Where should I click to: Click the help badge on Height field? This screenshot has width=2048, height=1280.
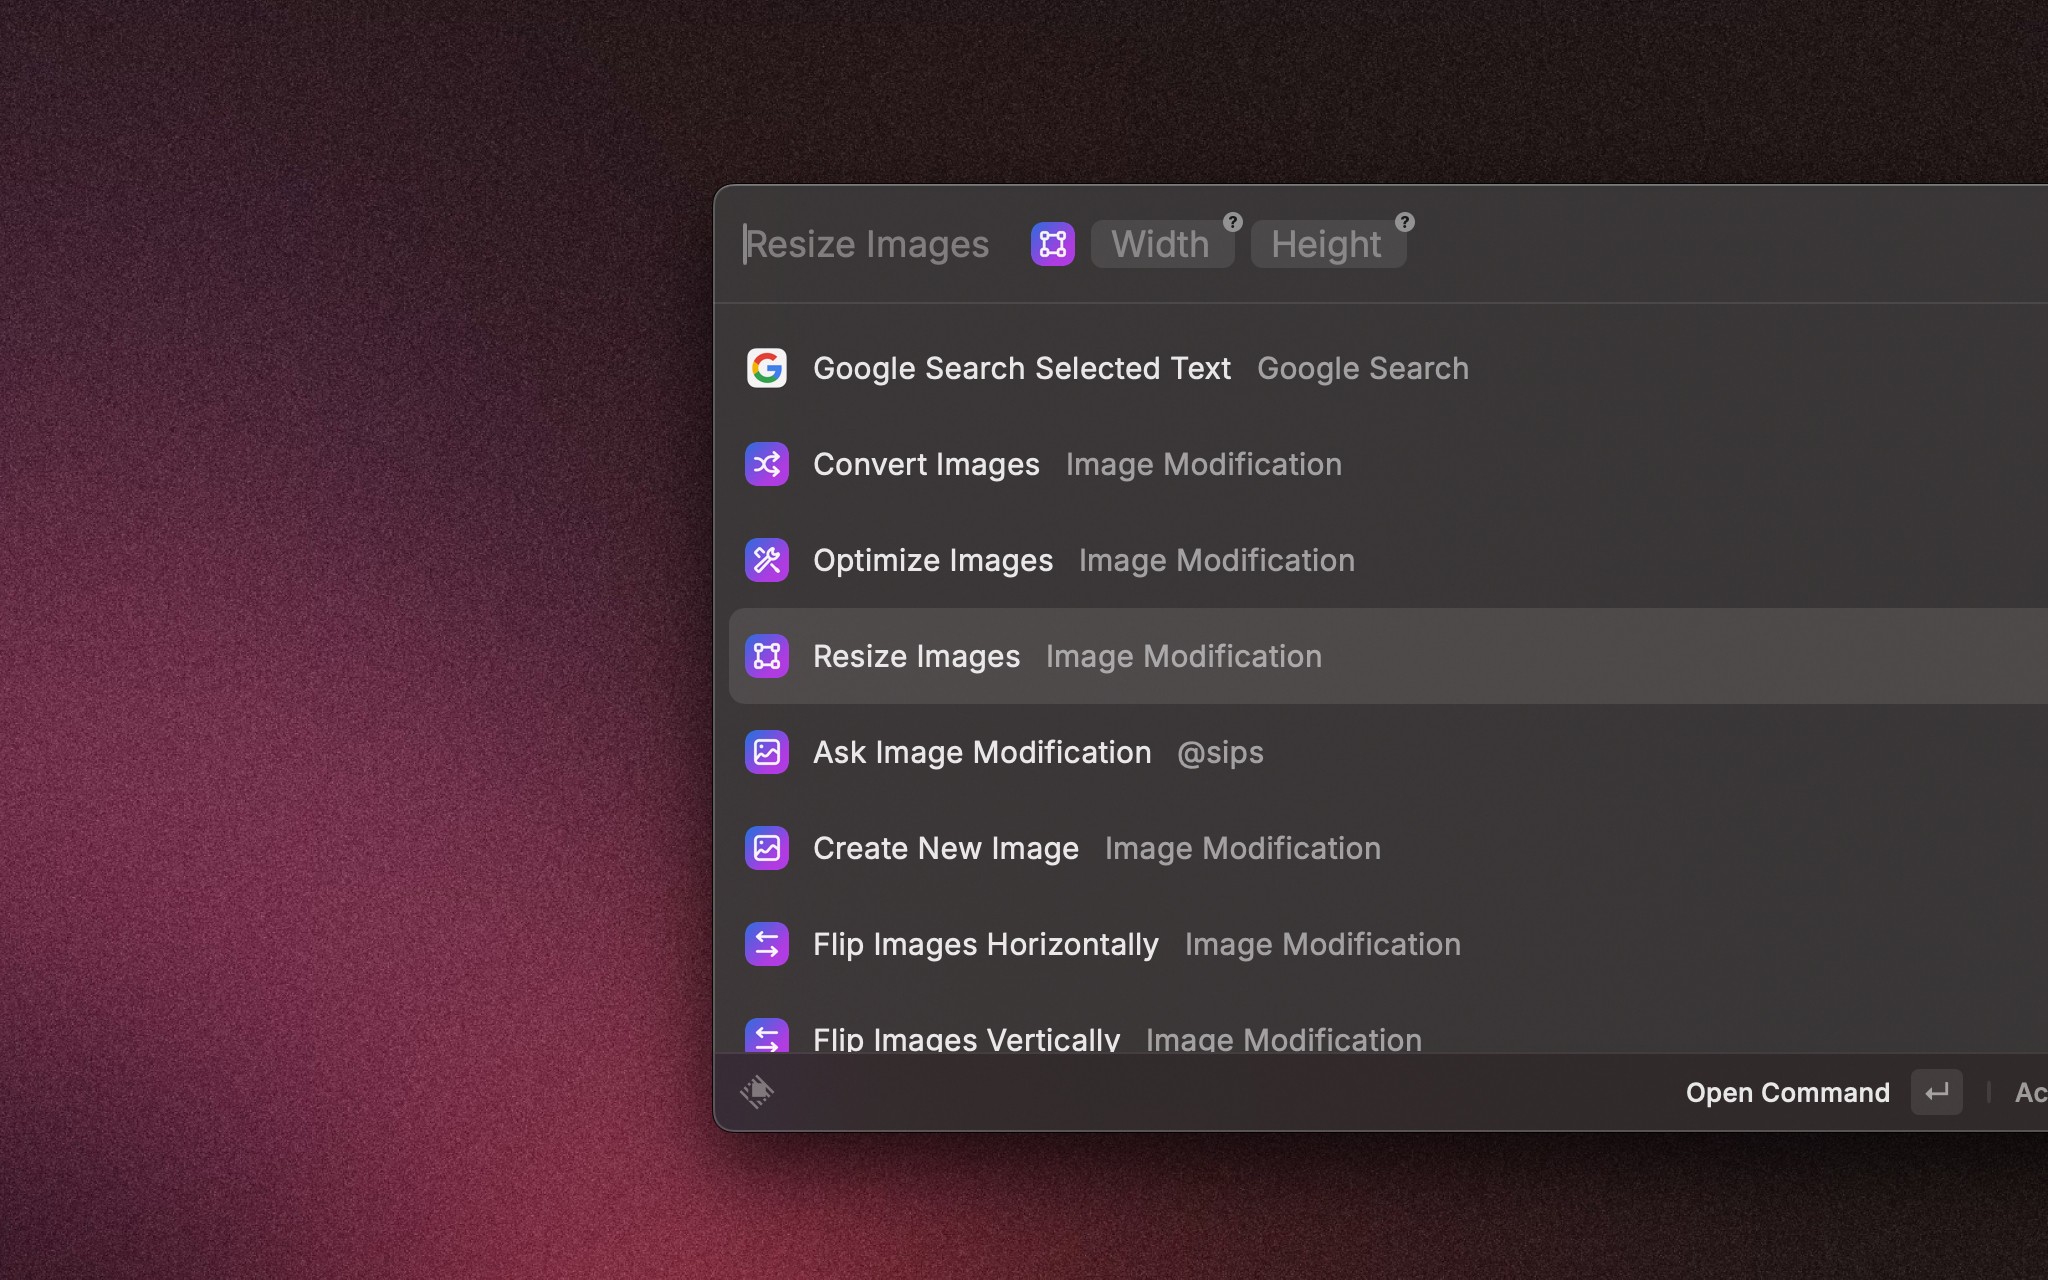[x=1405, y=222]
